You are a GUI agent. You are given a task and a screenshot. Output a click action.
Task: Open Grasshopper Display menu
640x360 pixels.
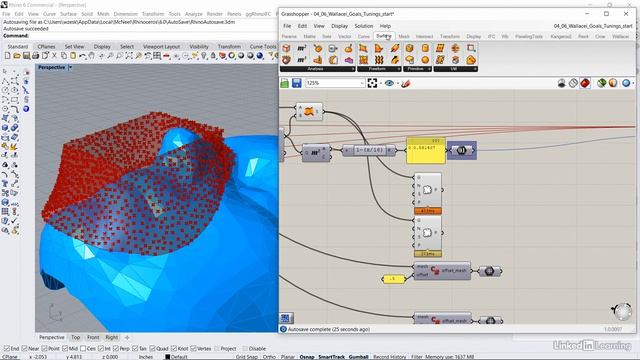tap(339, 26)
